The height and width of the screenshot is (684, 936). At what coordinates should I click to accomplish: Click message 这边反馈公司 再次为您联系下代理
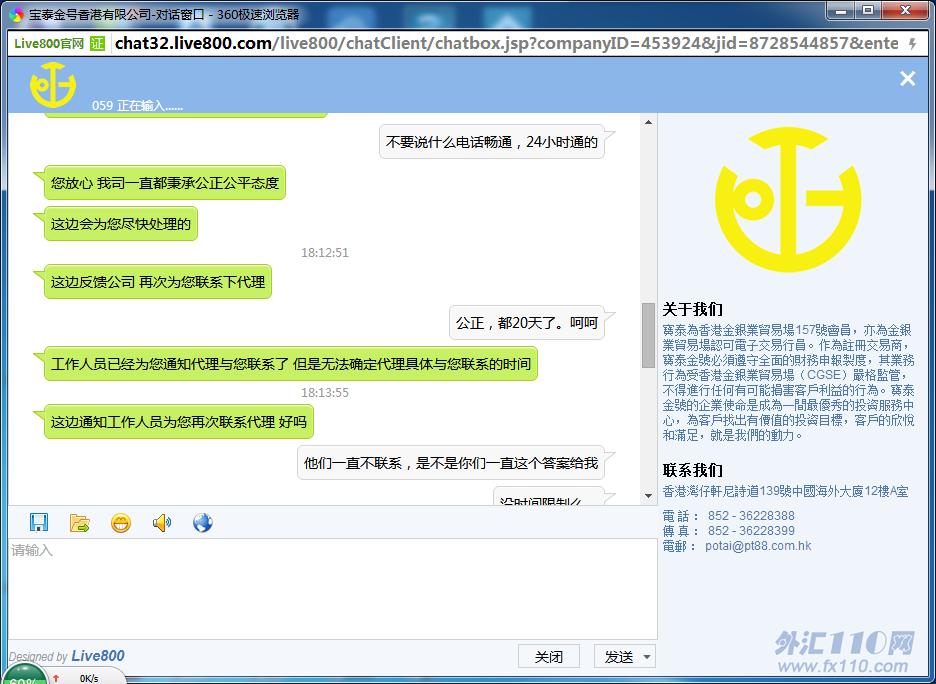pos(158,282)
